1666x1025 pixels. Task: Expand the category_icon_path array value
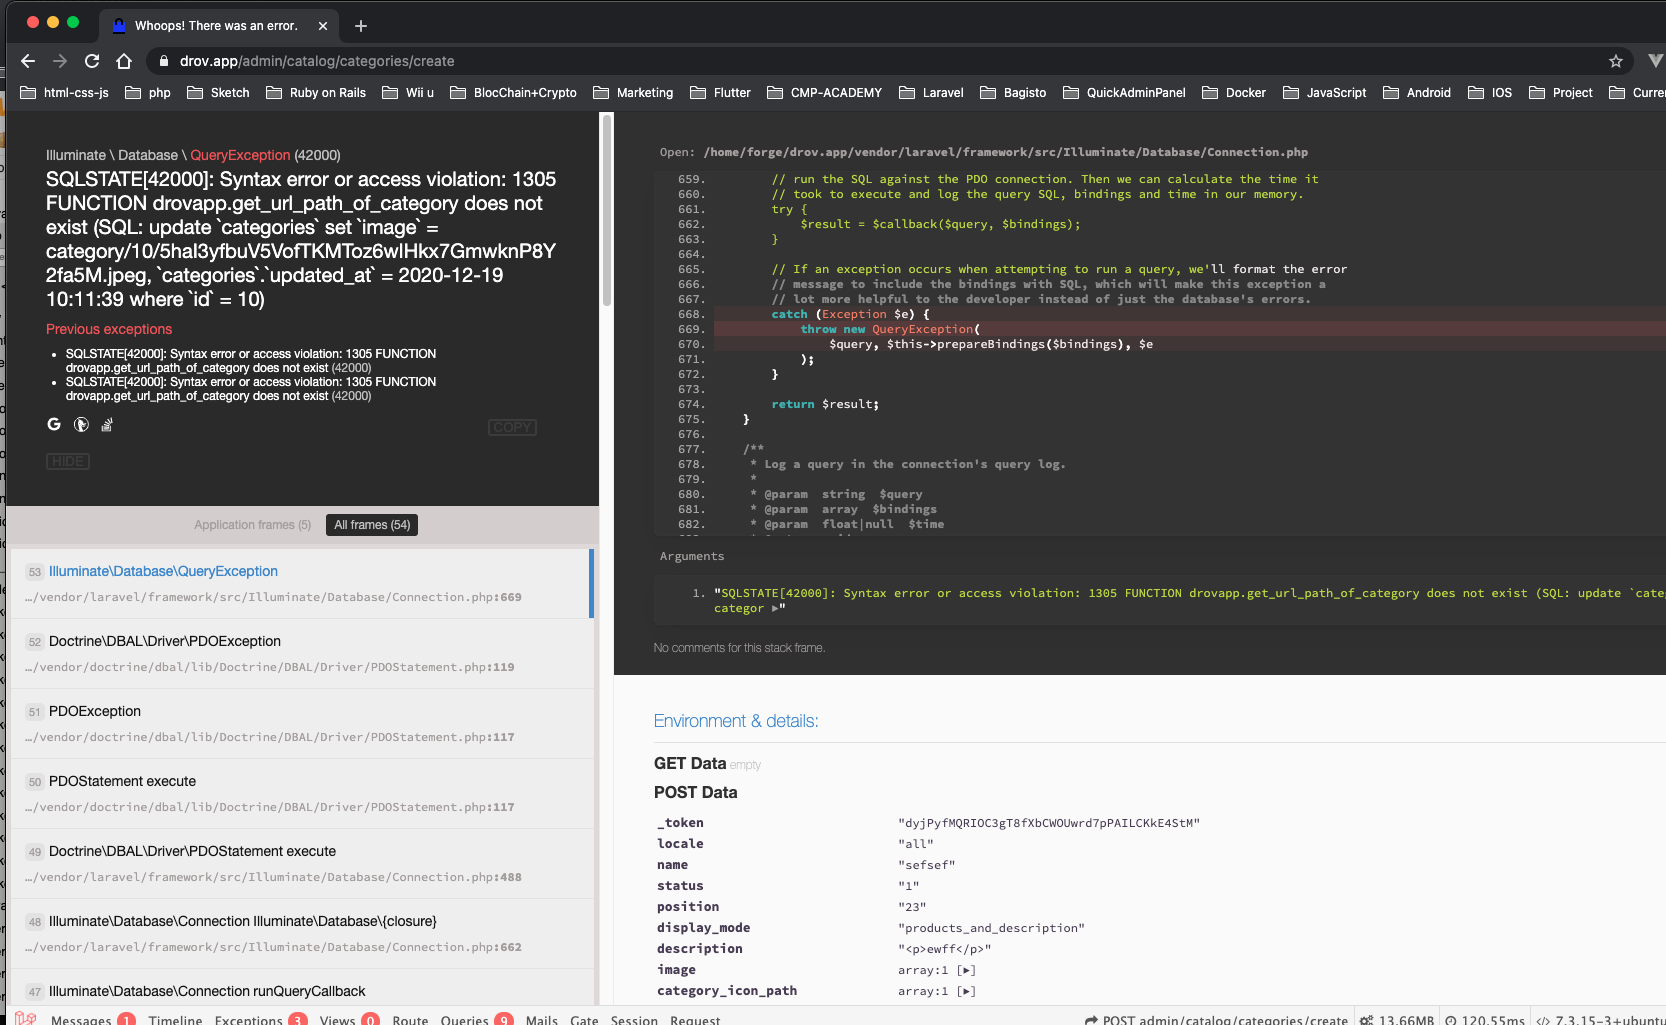[x=966, y=991]
